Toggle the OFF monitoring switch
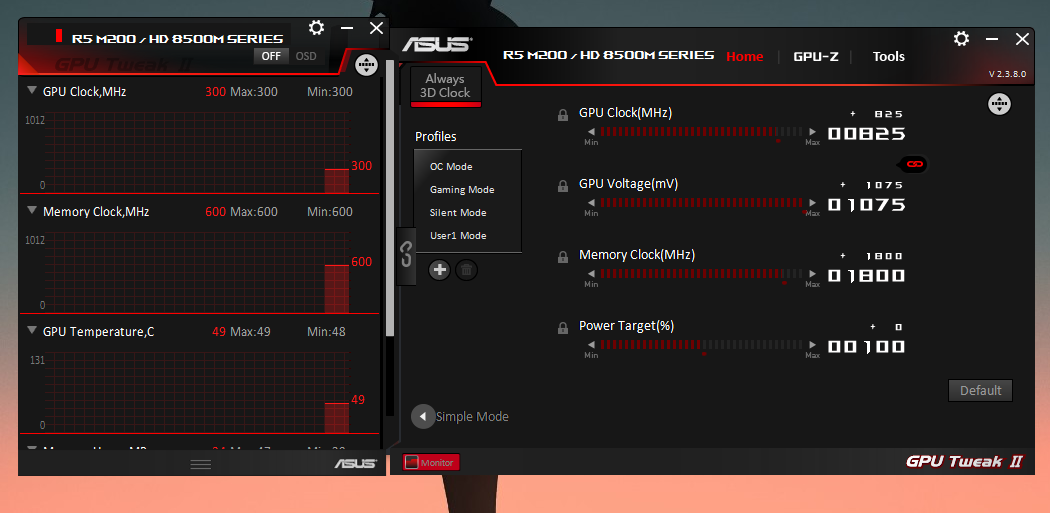The width and height of the screenshot is (1050, 513). [x=271, y=56]
